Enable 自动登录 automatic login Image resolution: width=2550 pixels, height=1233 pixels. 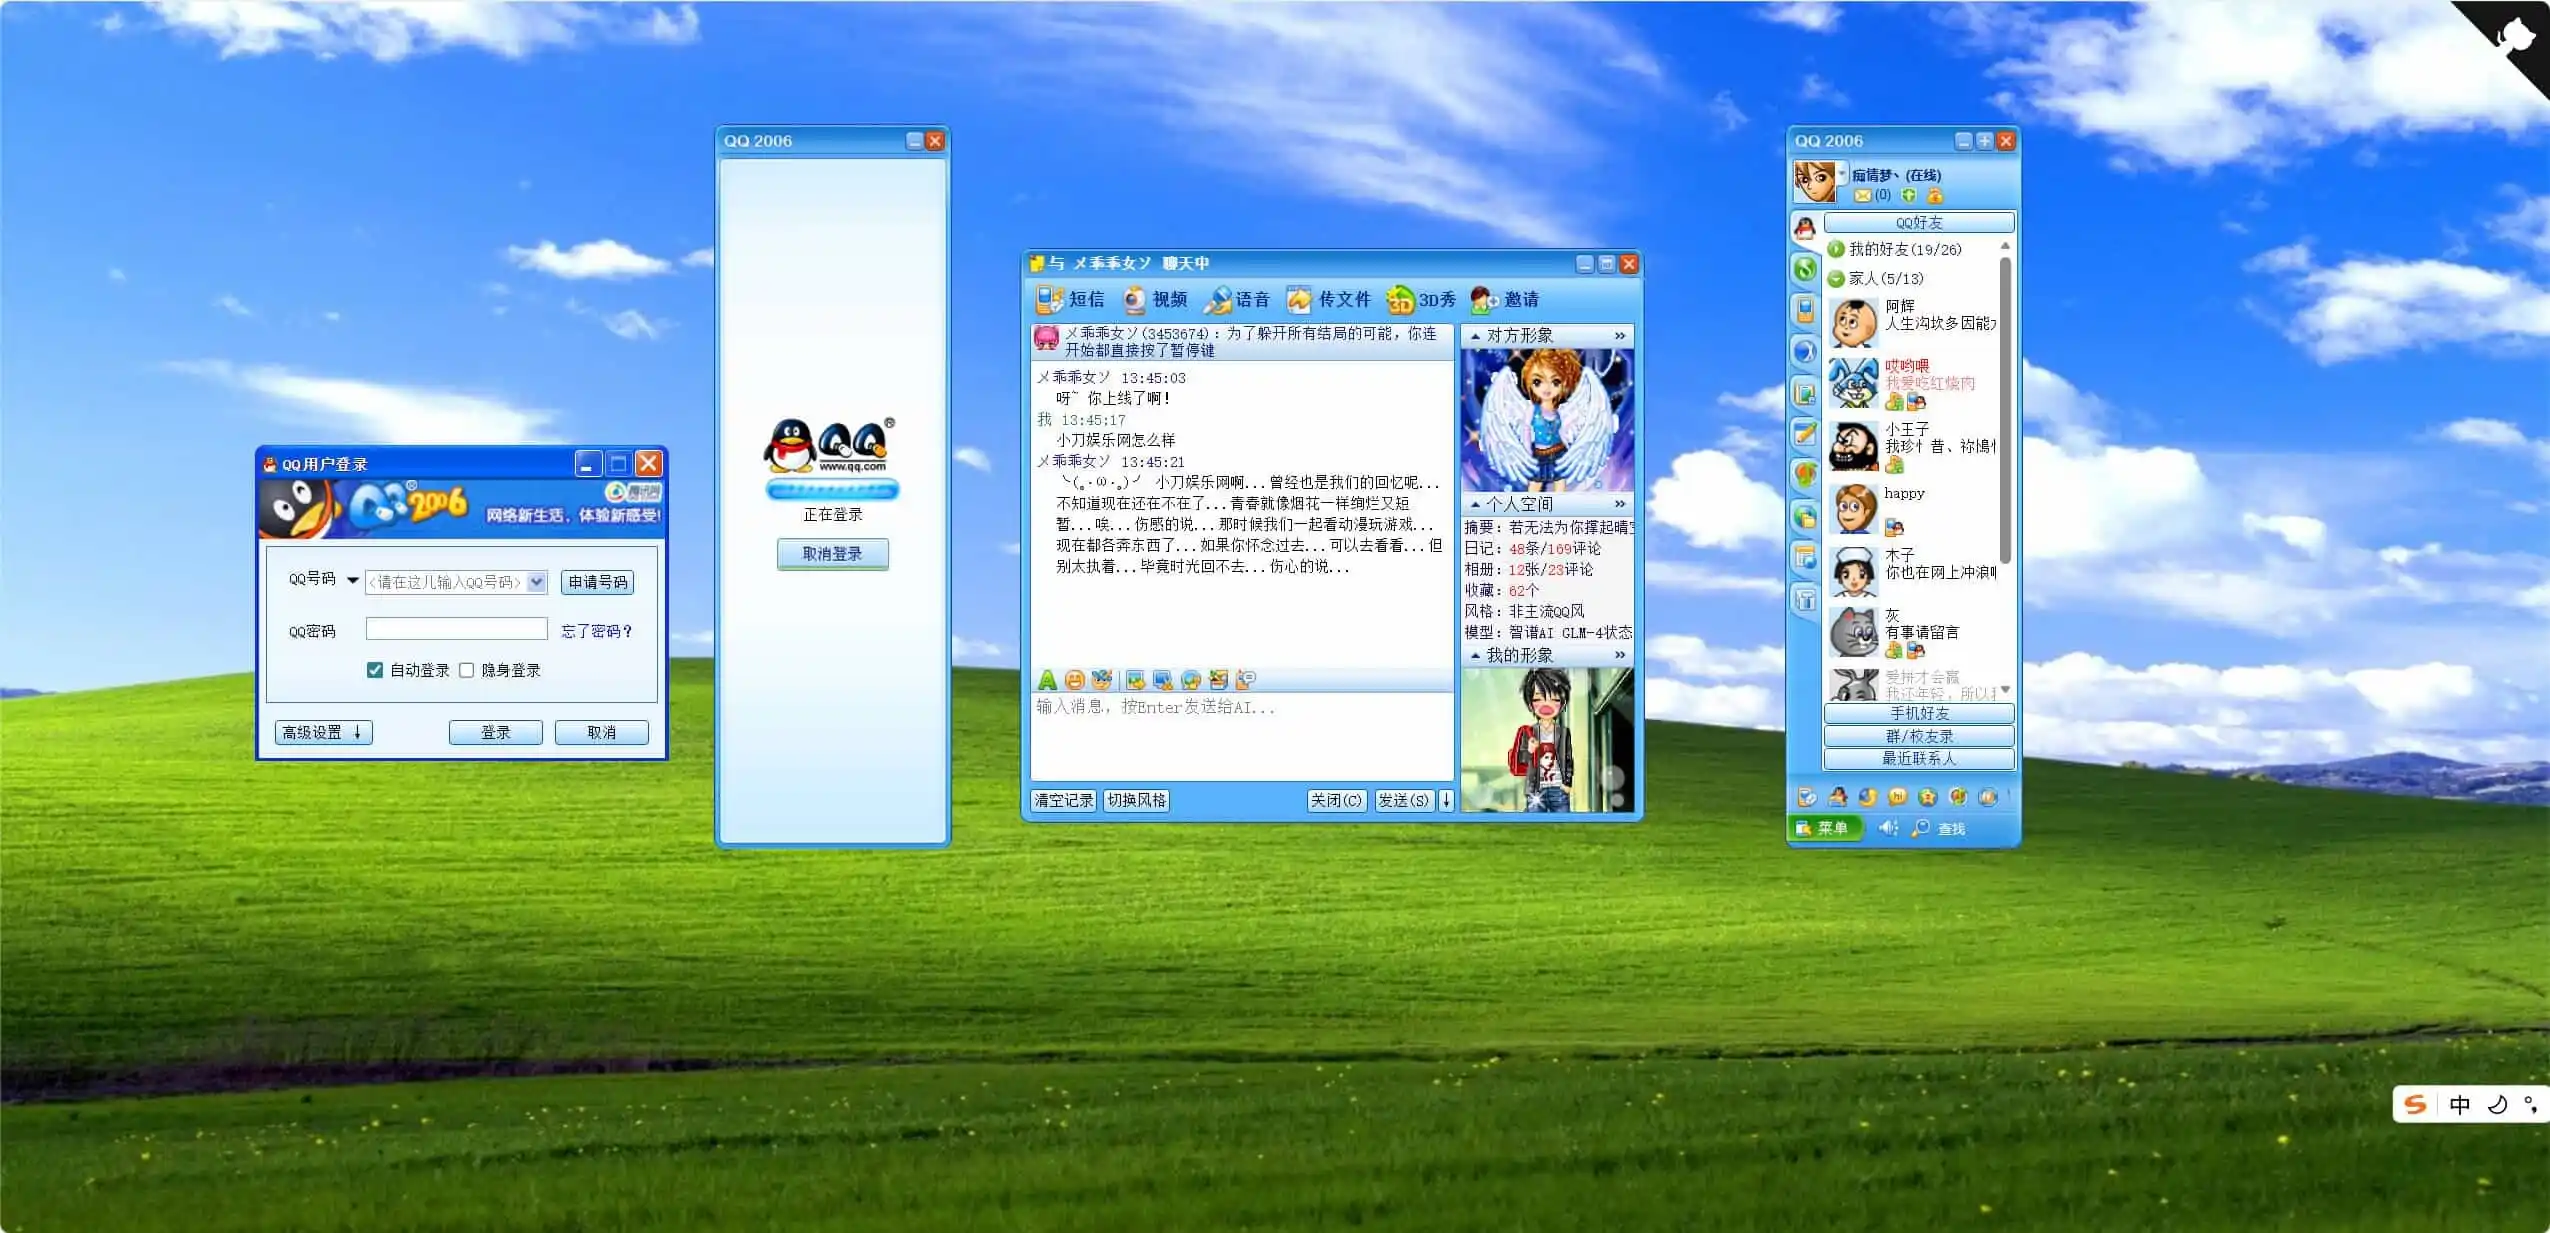(376, 670)
